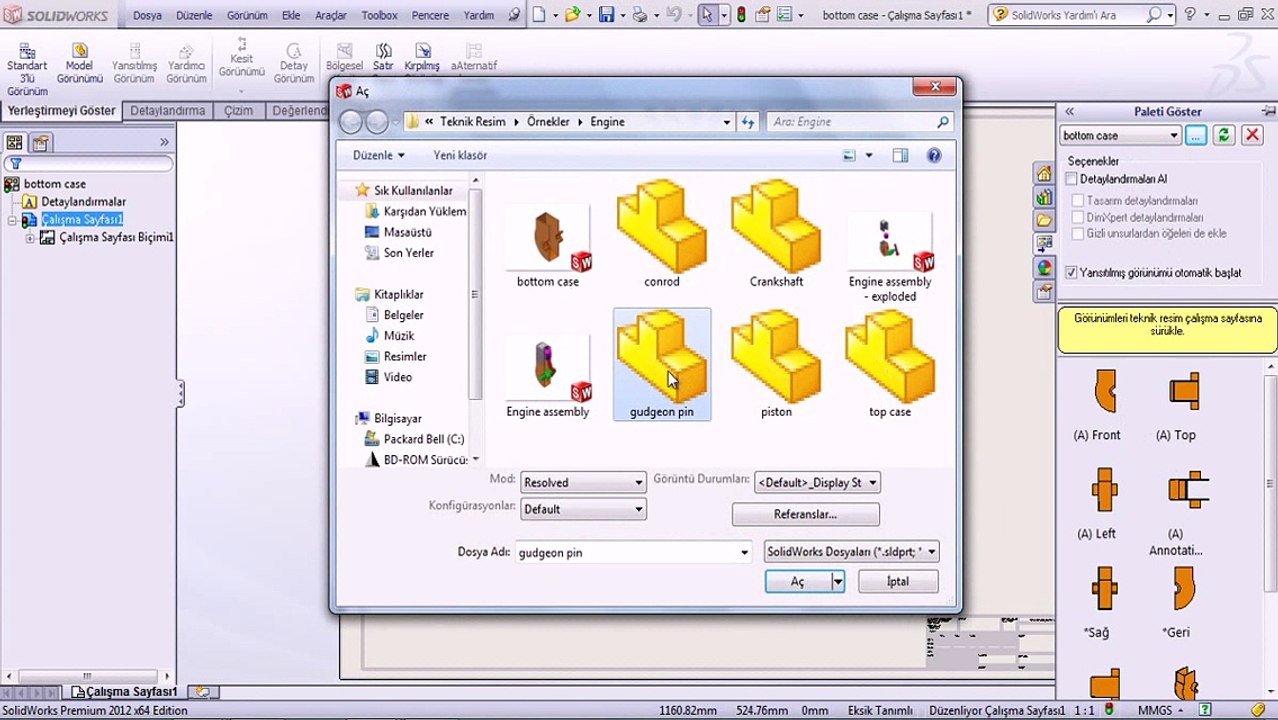
Task: Click the Standart 3'lü Görünüm tool
Action: 27,69
